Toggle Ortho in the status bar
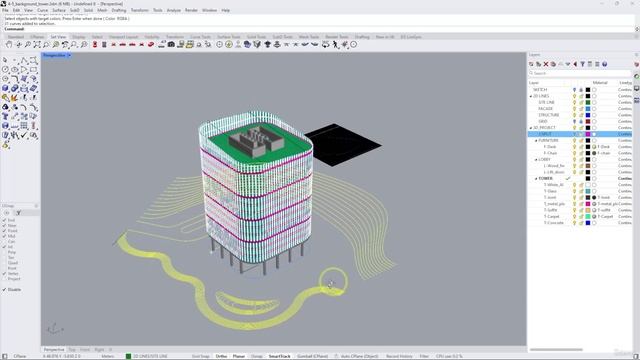The width and height of the screenshot is (640, 360). (x=221, y=356)
